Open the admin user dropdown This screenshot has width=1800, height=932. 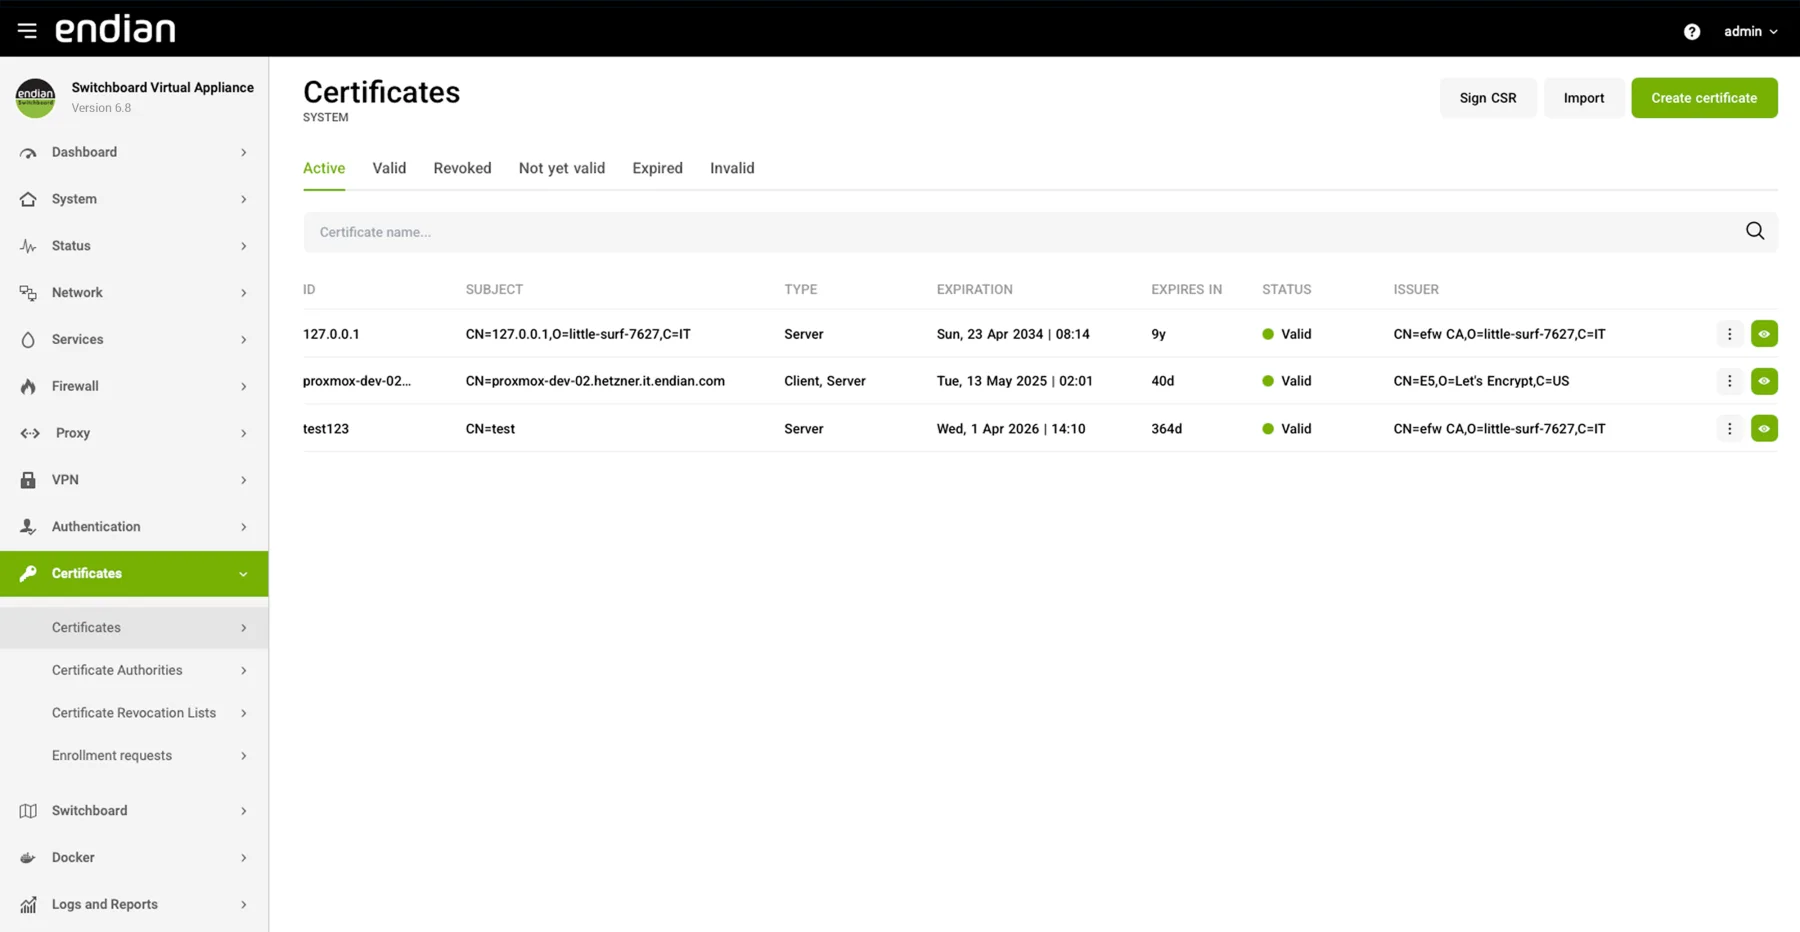1750,32
